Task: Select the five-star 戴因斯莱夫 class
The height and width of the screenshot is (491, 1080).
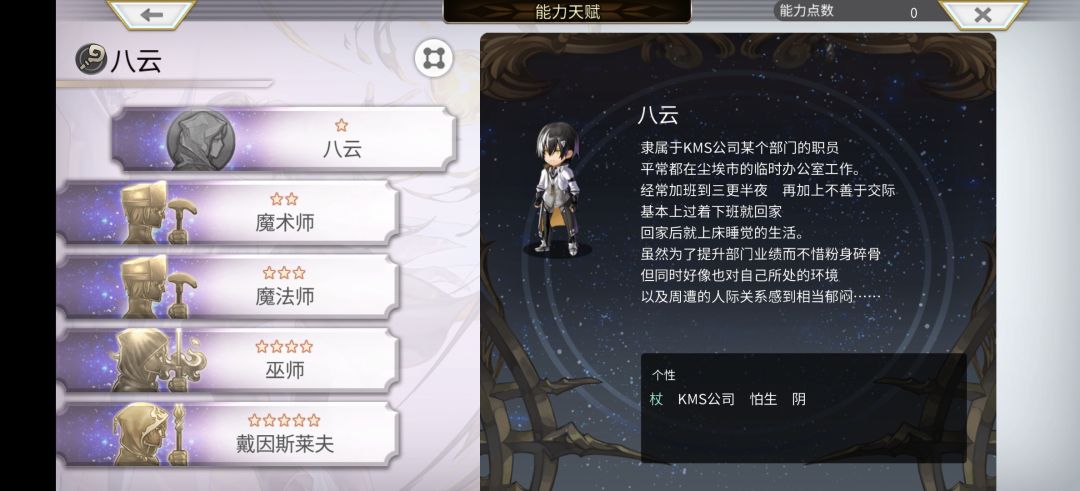Action: pyautogui.click(x=229, y=435)
